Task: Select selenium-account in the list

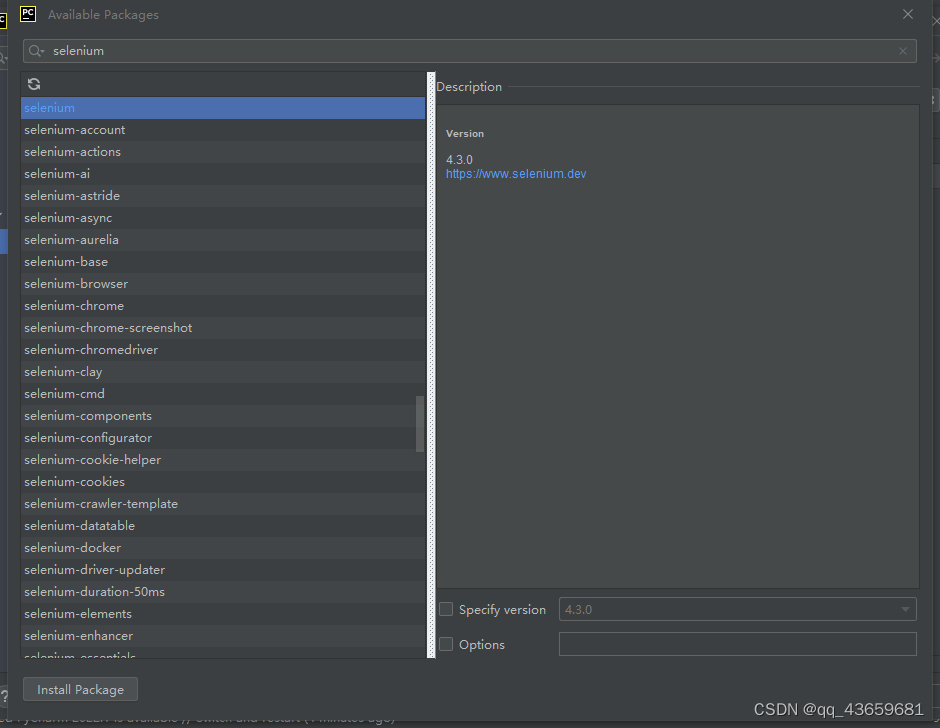Action: [x=223, y=130]
